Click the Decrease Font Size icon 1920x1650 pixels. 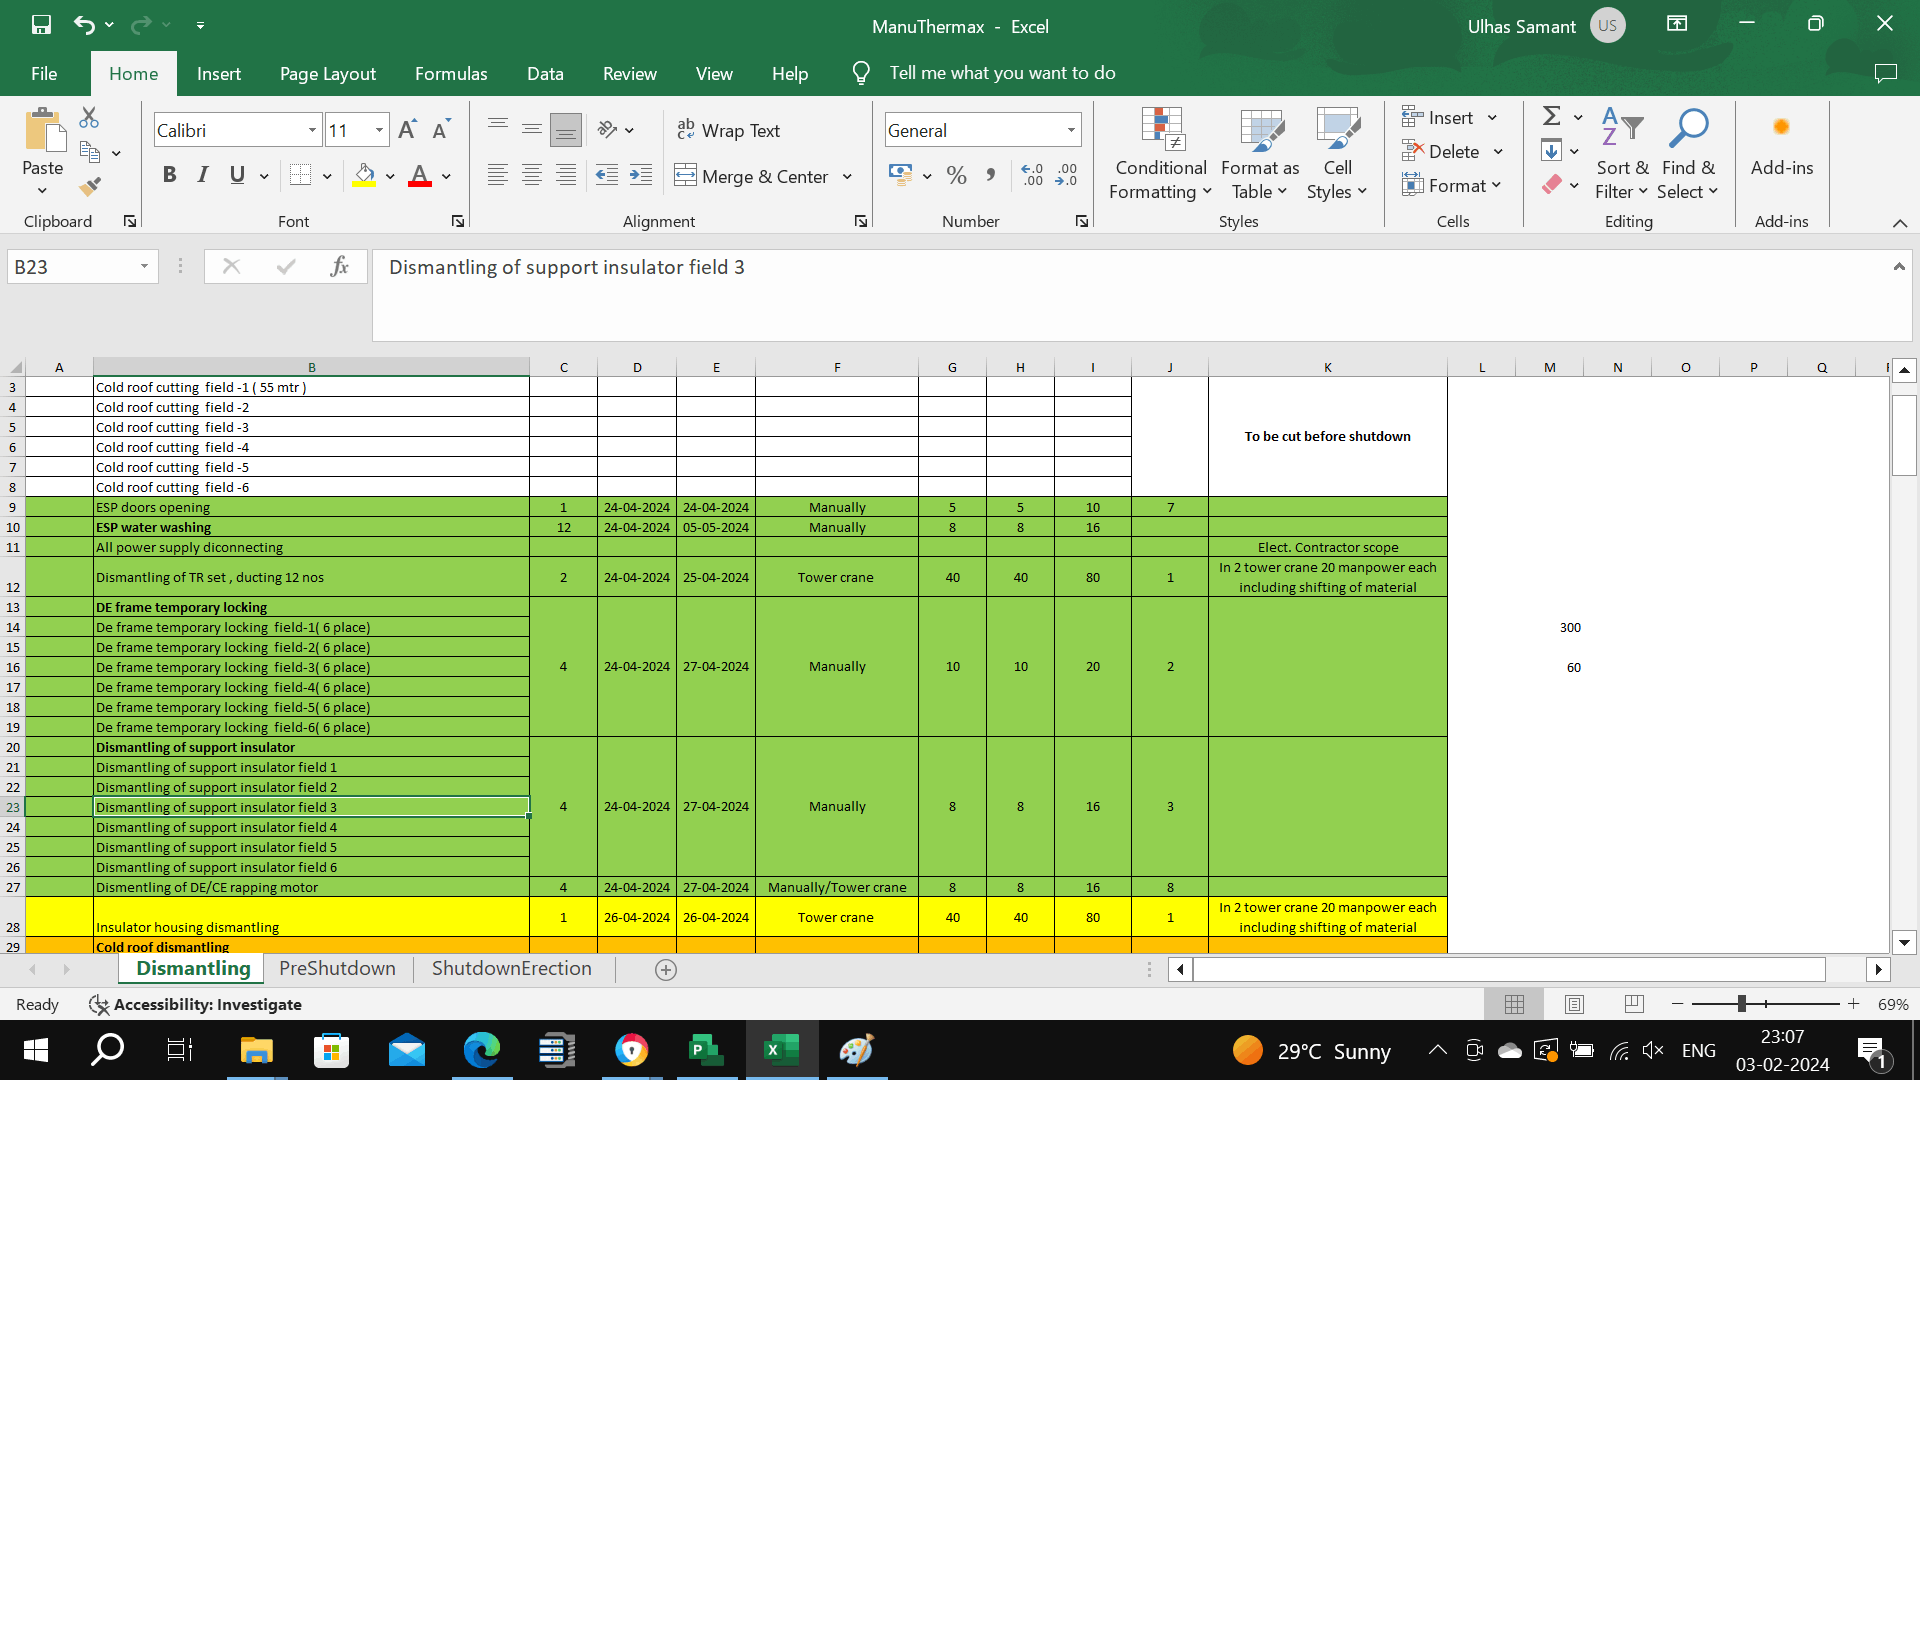point(441,130)
